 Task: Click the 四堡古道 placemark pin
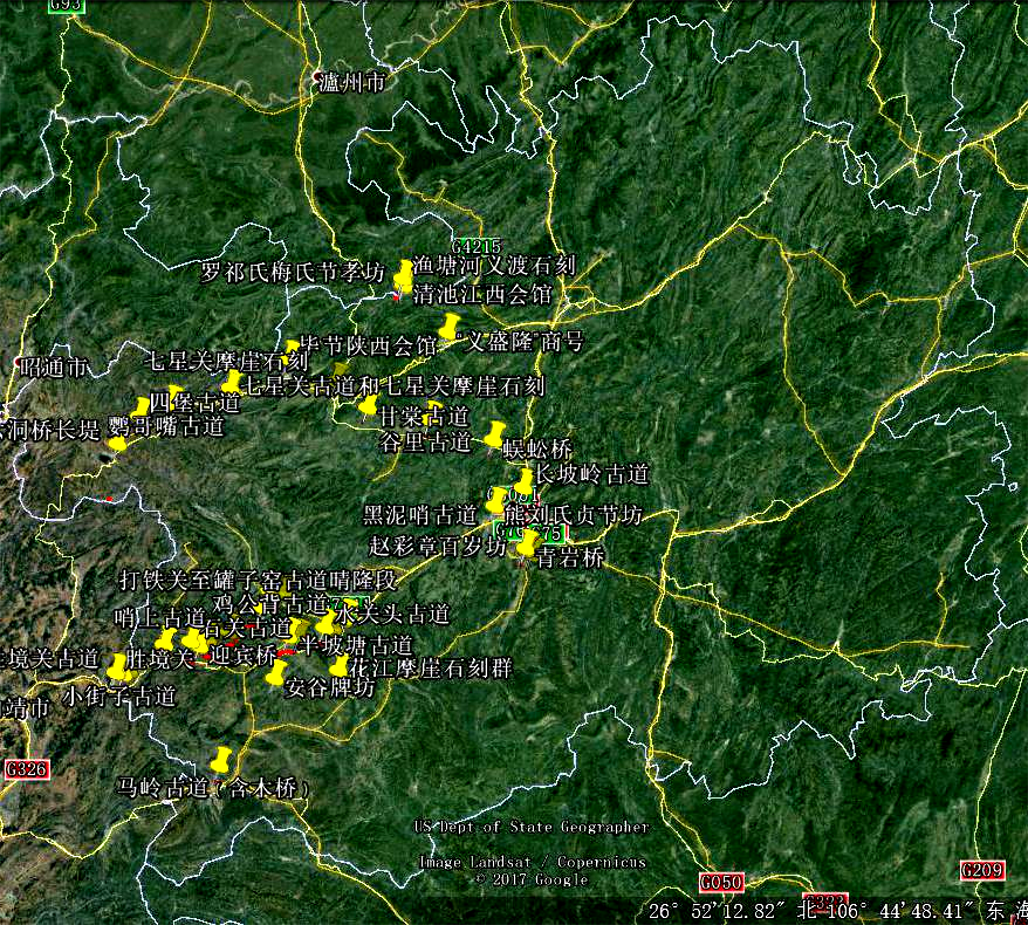(x=141, y=407)
